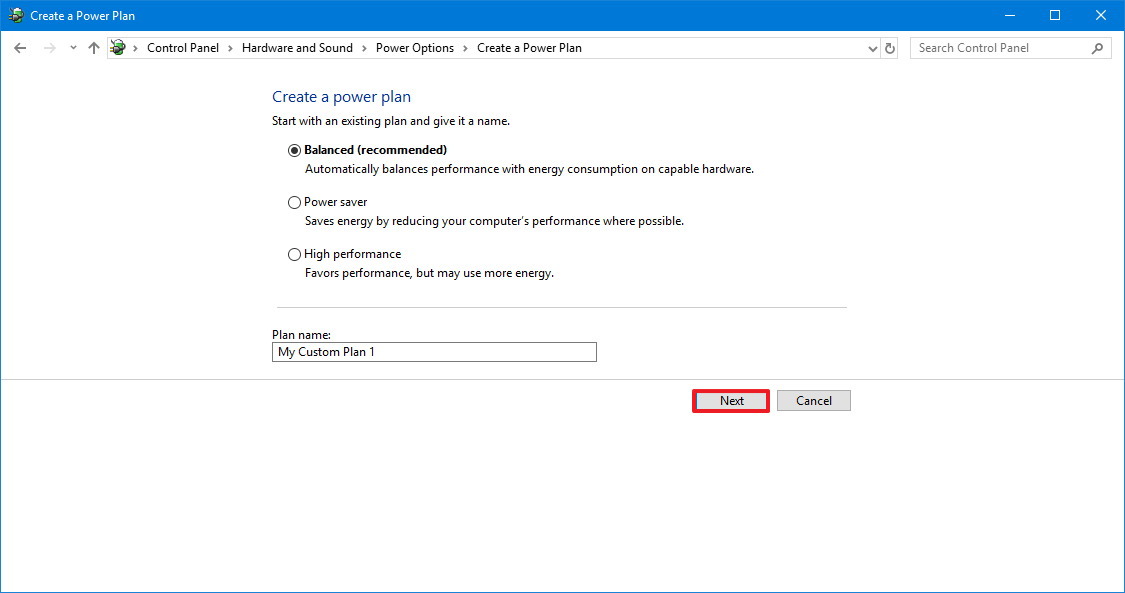The image size is (1125, 593).
Task: Click the Cancel button
Action: click(x=813, y=400)
